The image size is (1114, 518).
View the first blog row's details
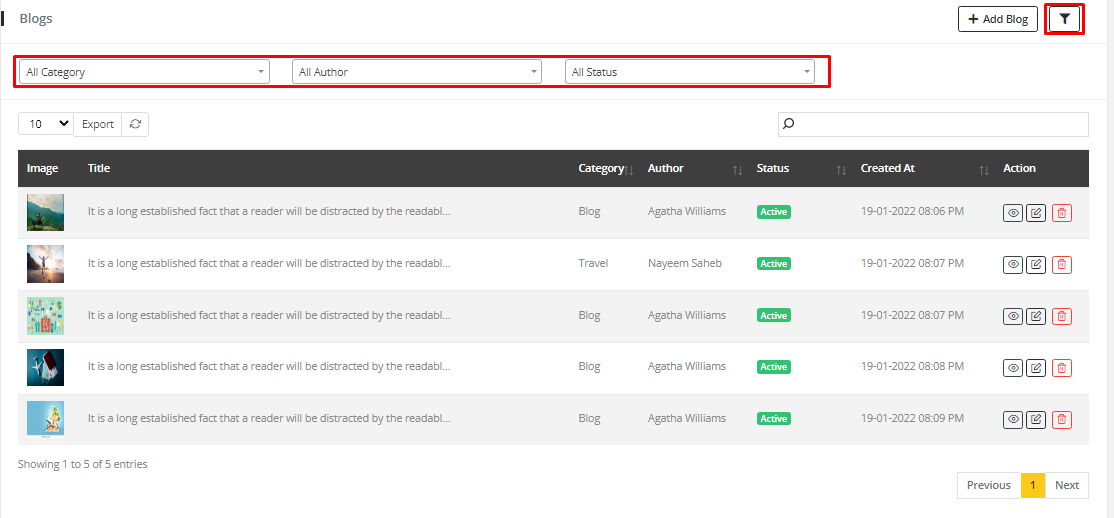pyautogui.click(x=1013, y=213)
